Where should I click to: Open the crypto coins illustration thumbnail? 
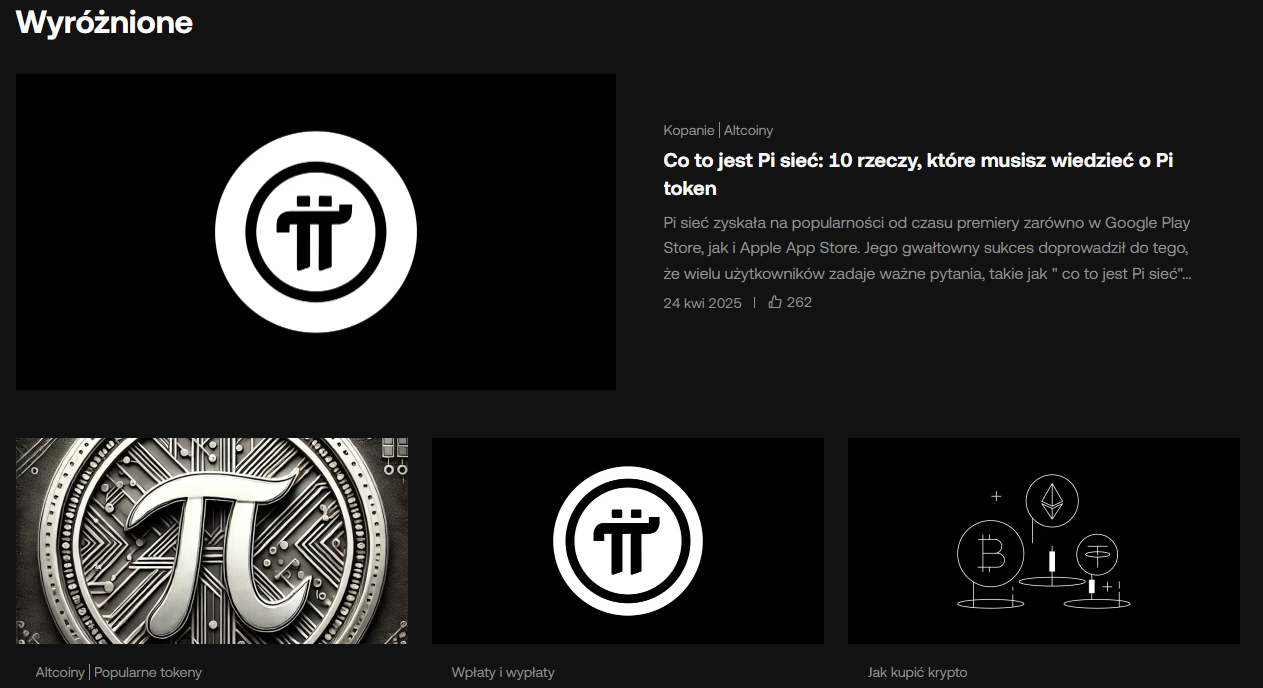[x=1044, y=541]
